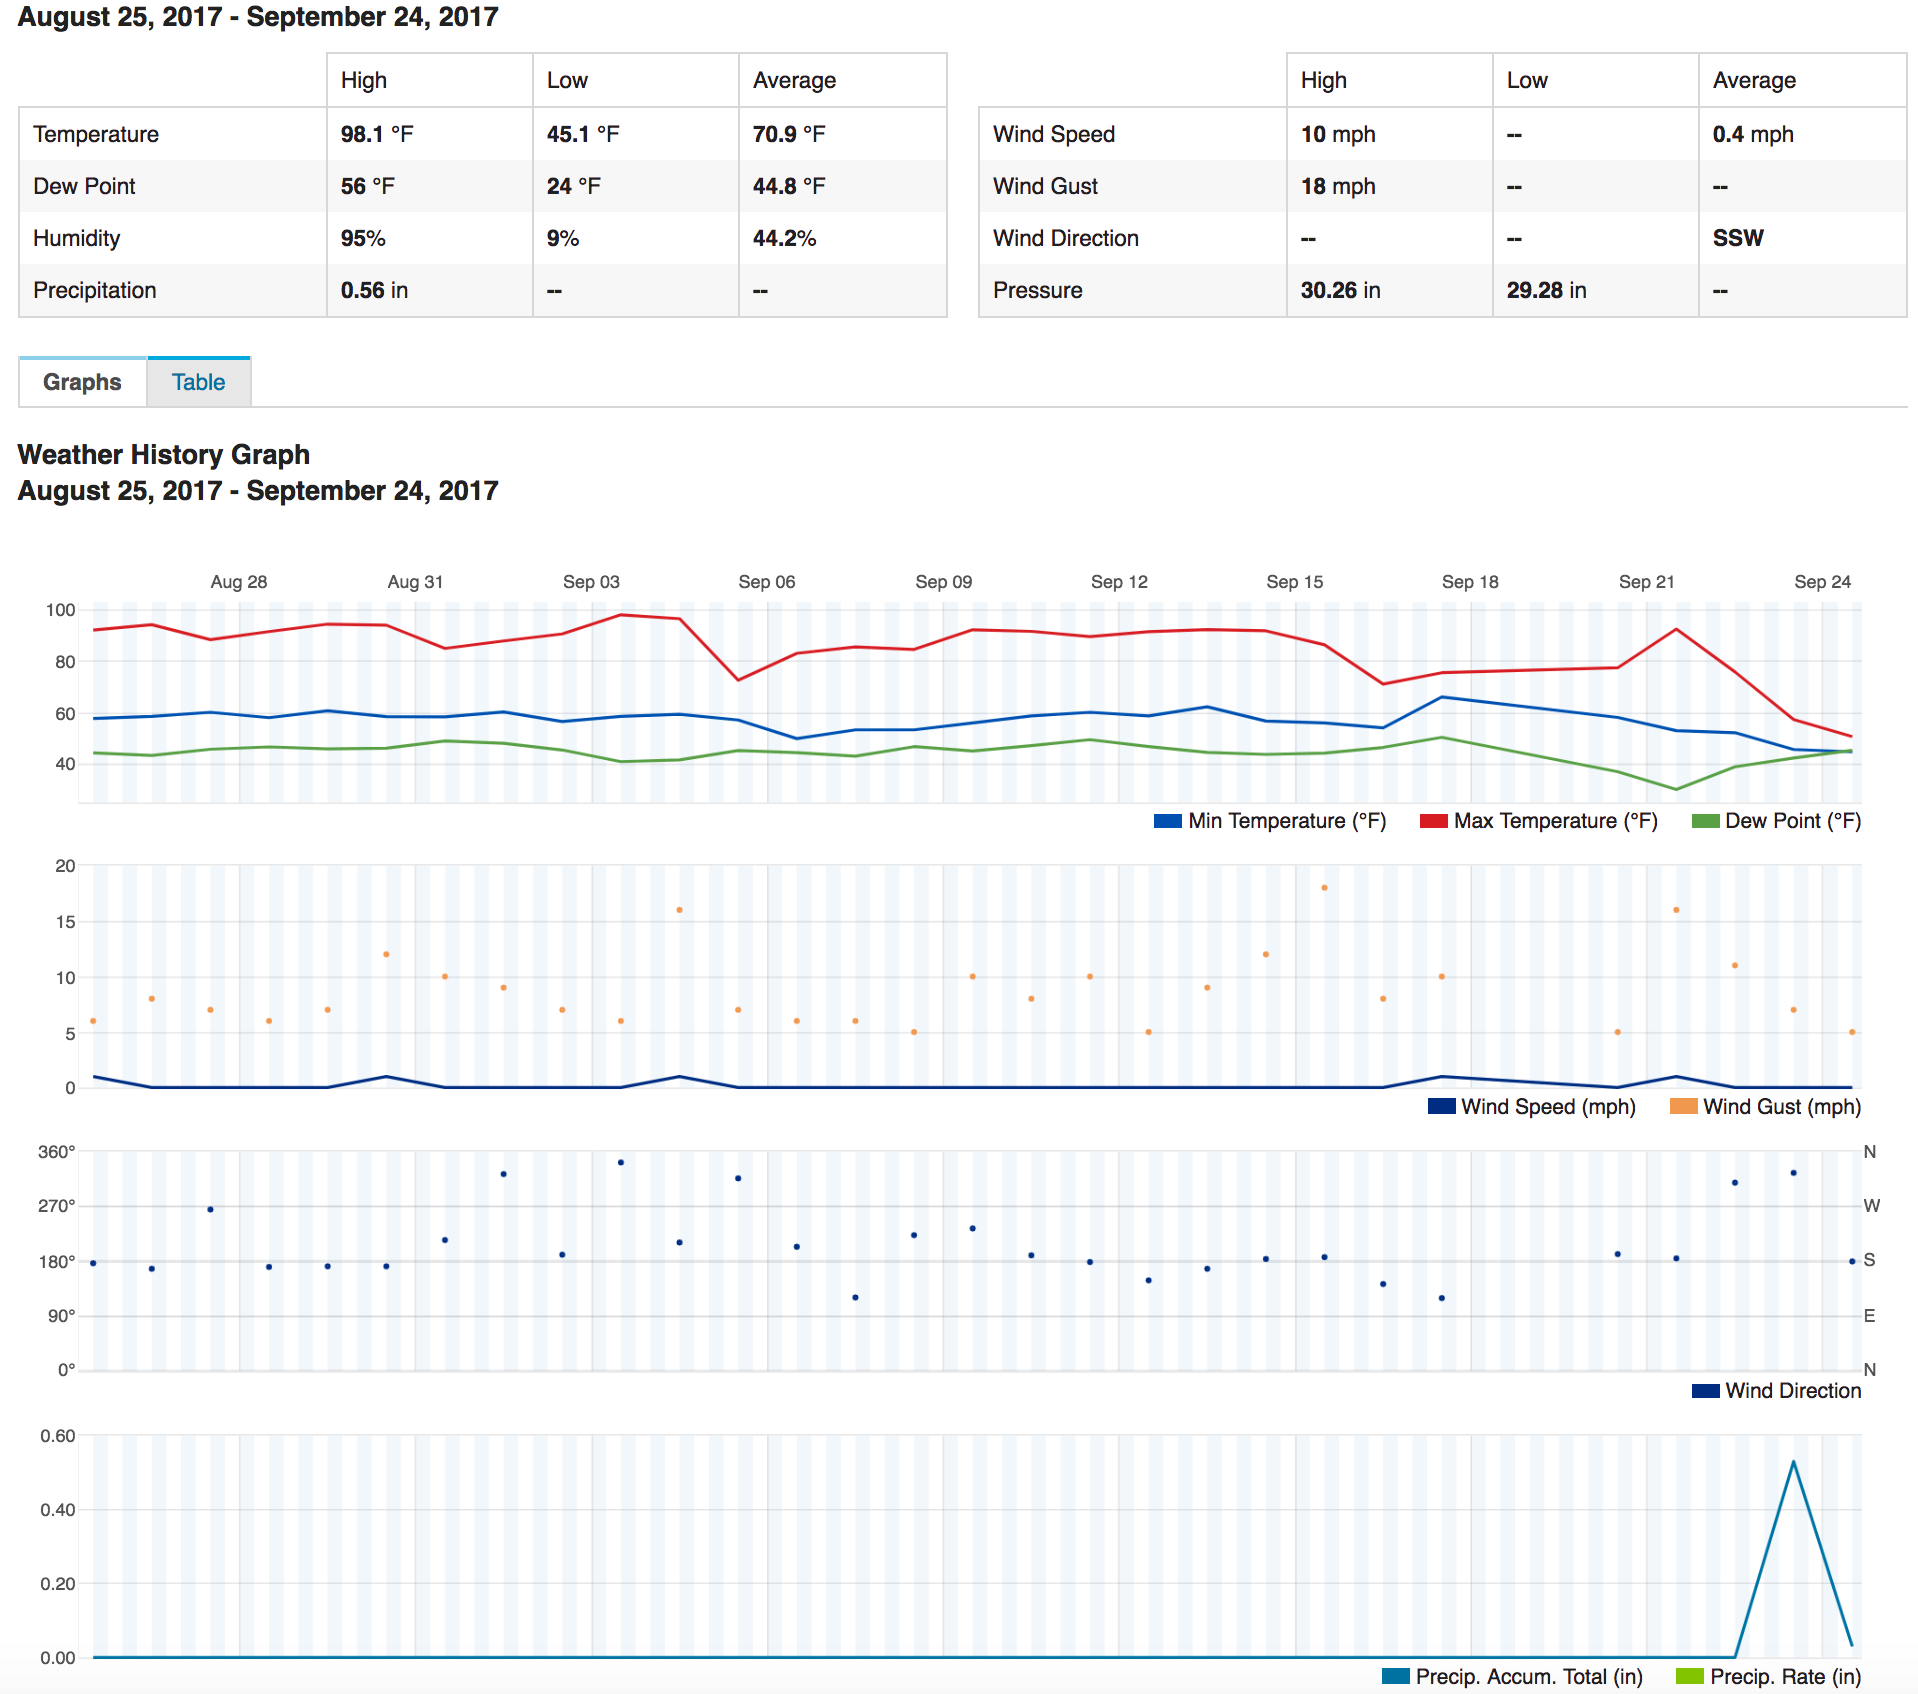Click the Wind Speed legend swatch

pyautogui.click(x=1442, y=1106)
